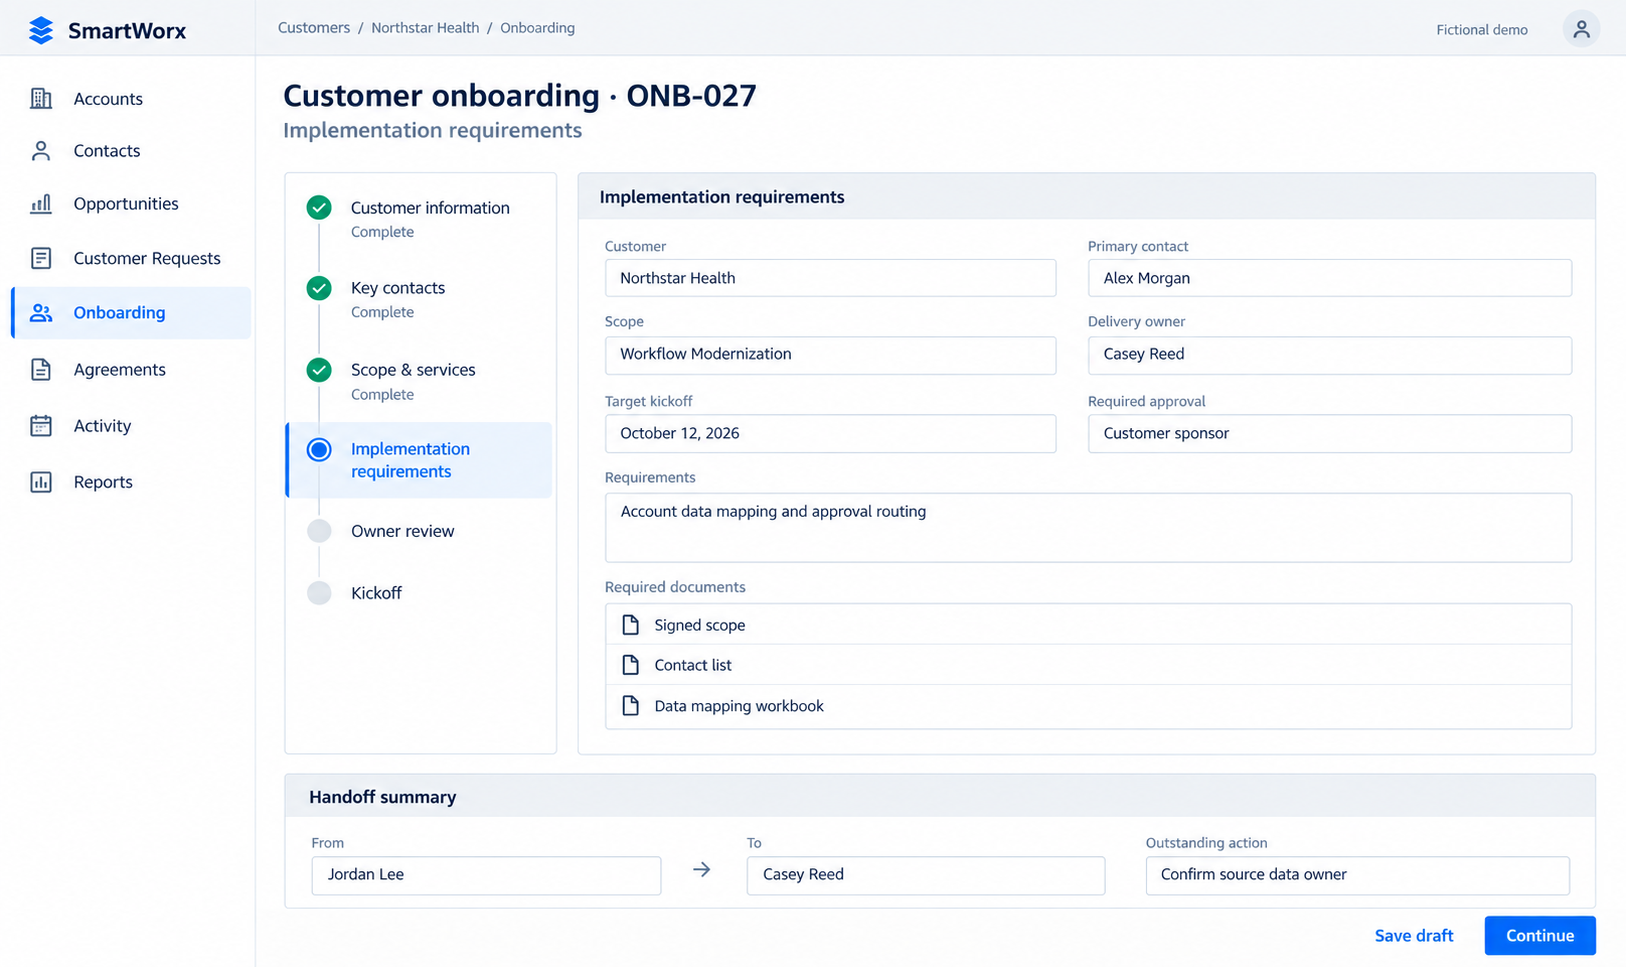Click the Customers breadcrumb link
The width and height of the screenshot is (1626, 967).
314,28
